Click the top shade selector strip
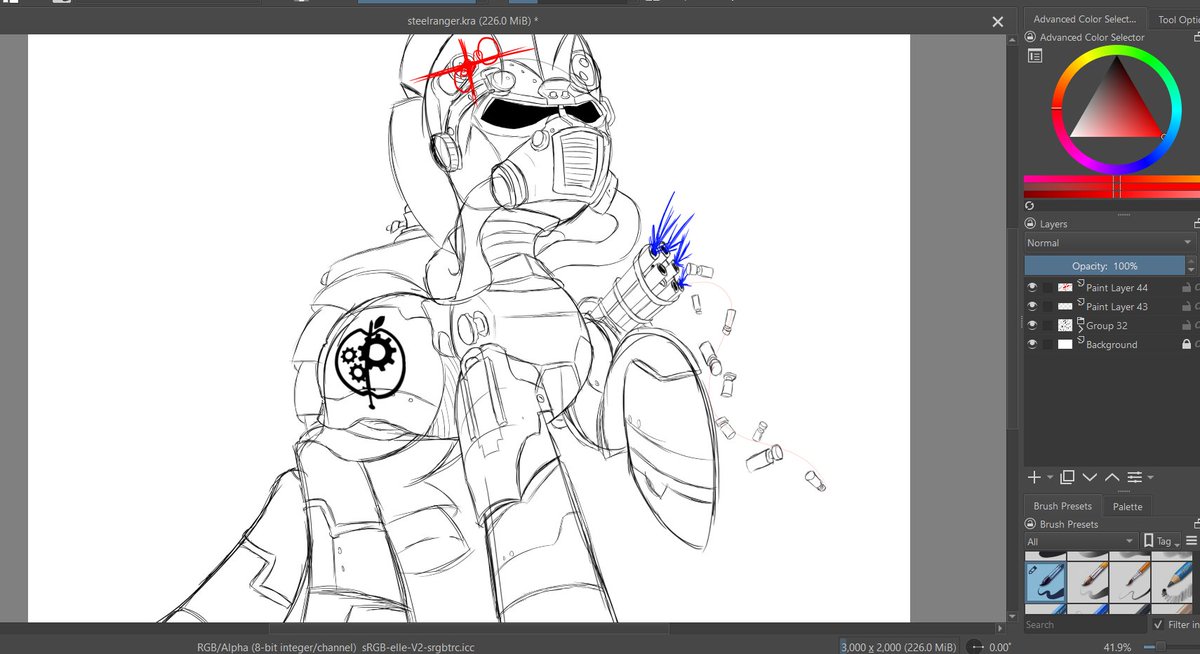 (1111, 179)
